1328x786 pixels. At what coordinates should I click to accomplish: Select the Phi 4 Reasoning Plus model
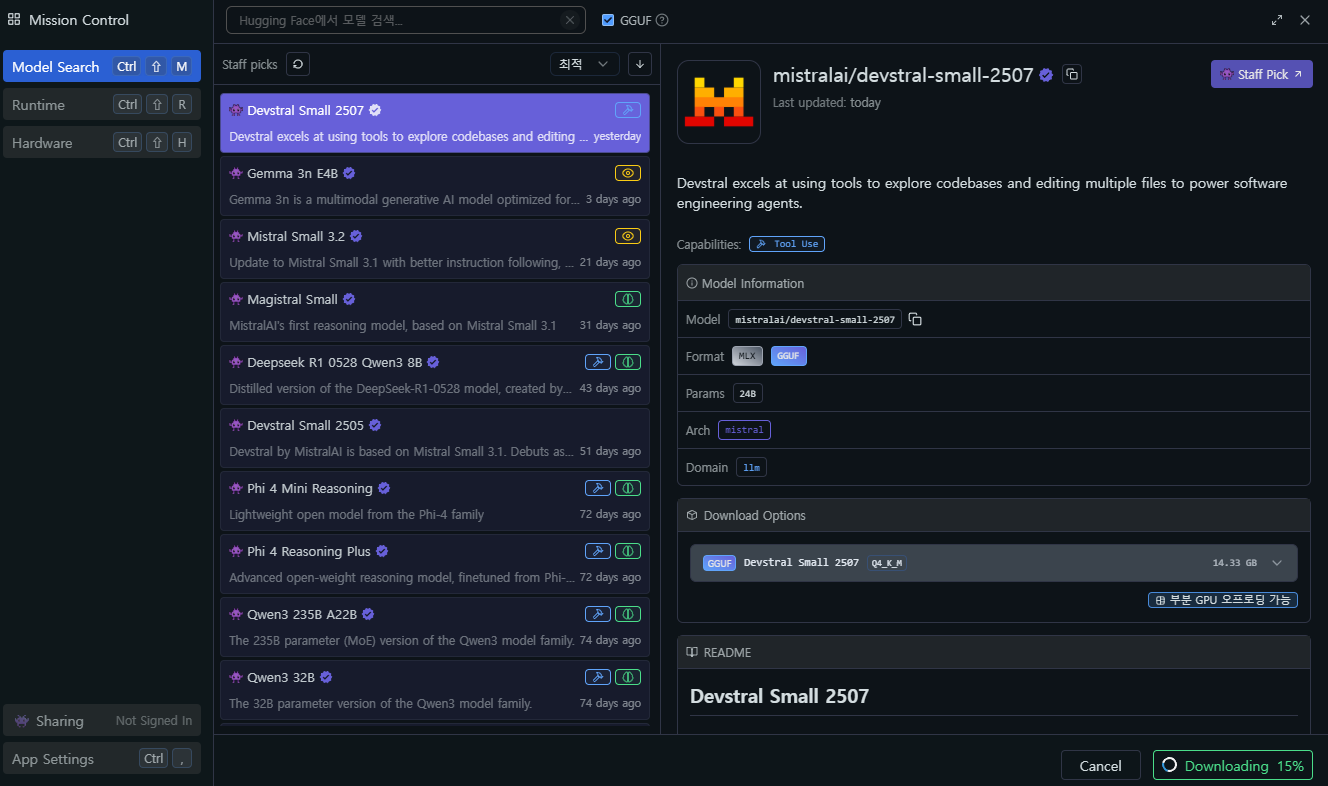[x=435, y=564]
